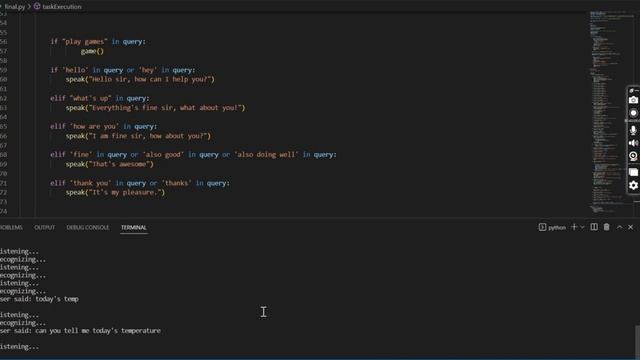The width and height of the screenshot is (640, 360).
Task: Click taskExecution in the breadcrumb
Action: pyautogui.click(x=62, y=7)
